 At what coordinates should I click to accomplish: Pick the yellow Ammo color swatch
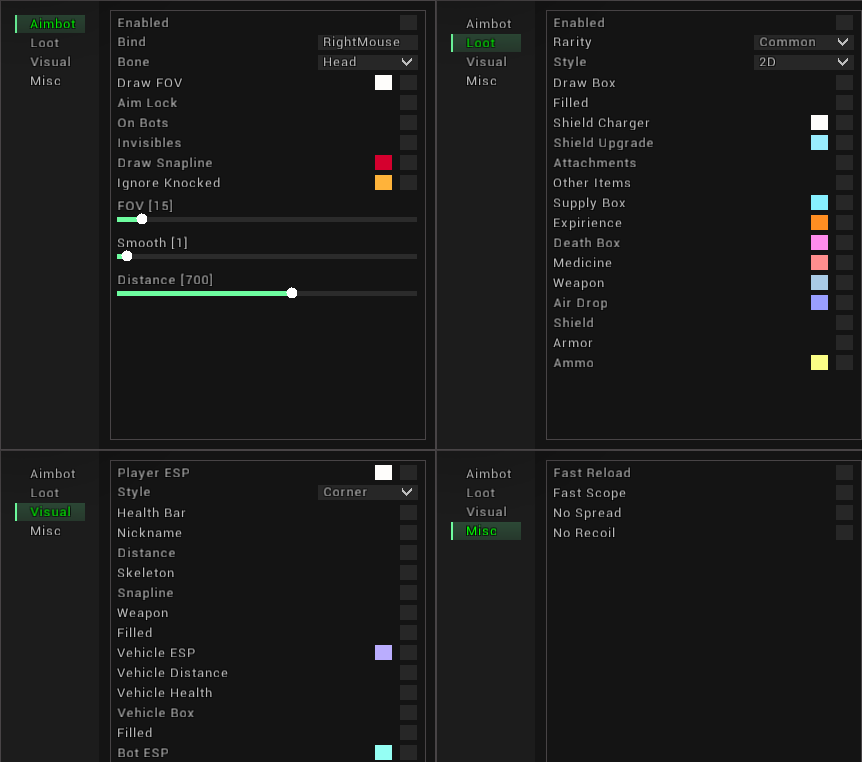(819, 362)
